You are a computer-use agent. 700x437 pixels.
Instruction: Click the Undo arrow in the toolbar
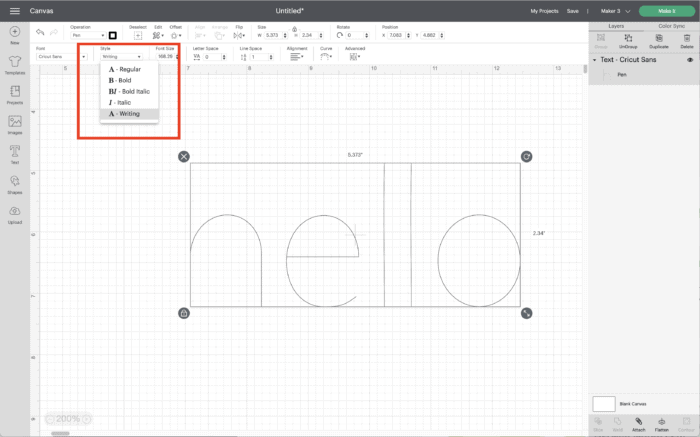point(40,33)
